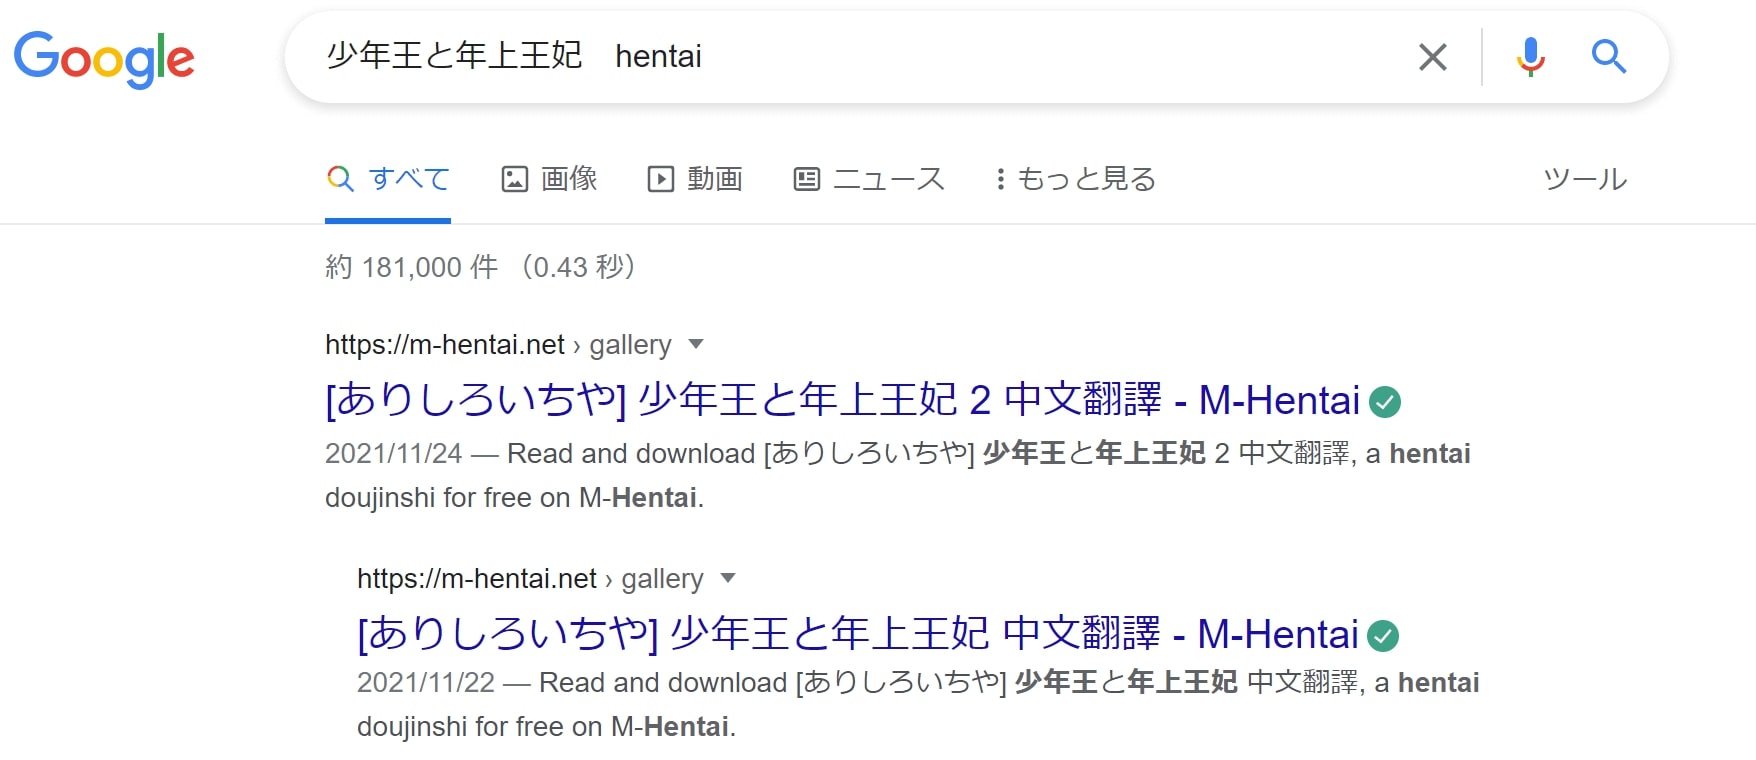This screenshot has width=1756, height=760.
Task: Open the ニュース tab
Action: 869,179
